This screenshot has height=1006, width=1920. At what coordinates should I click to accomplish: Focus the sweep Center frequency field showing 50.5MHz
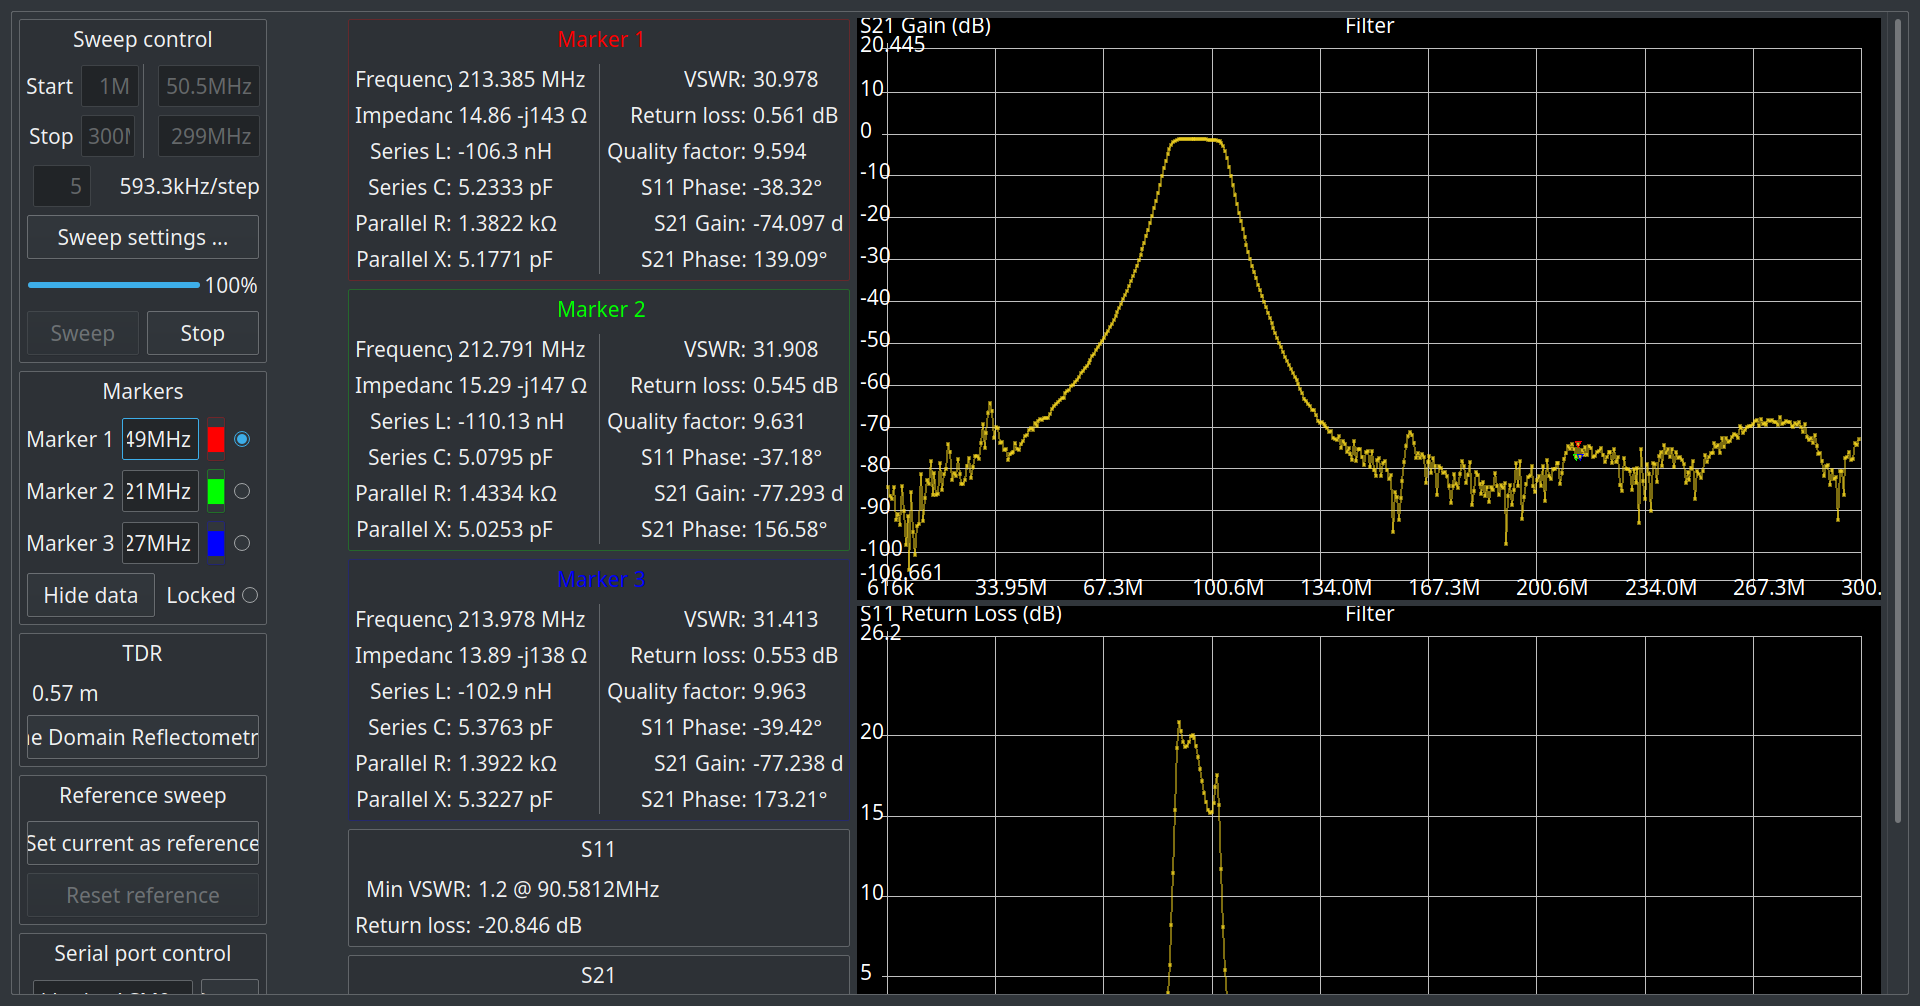point(208,86)
